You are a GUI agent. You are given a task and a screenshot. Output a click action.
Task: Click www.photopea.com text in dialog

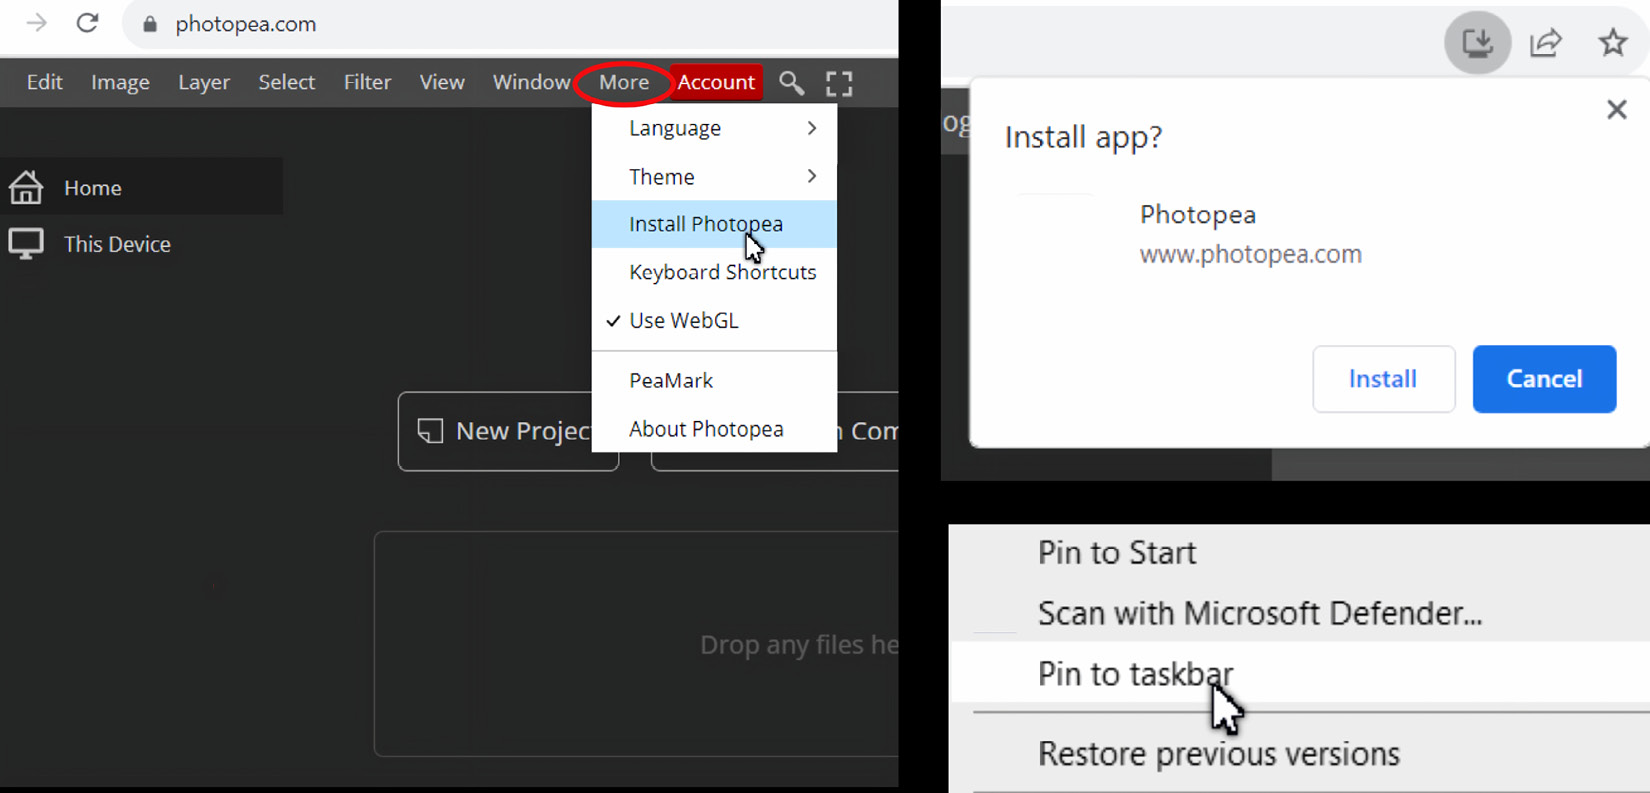point(1250,254)
